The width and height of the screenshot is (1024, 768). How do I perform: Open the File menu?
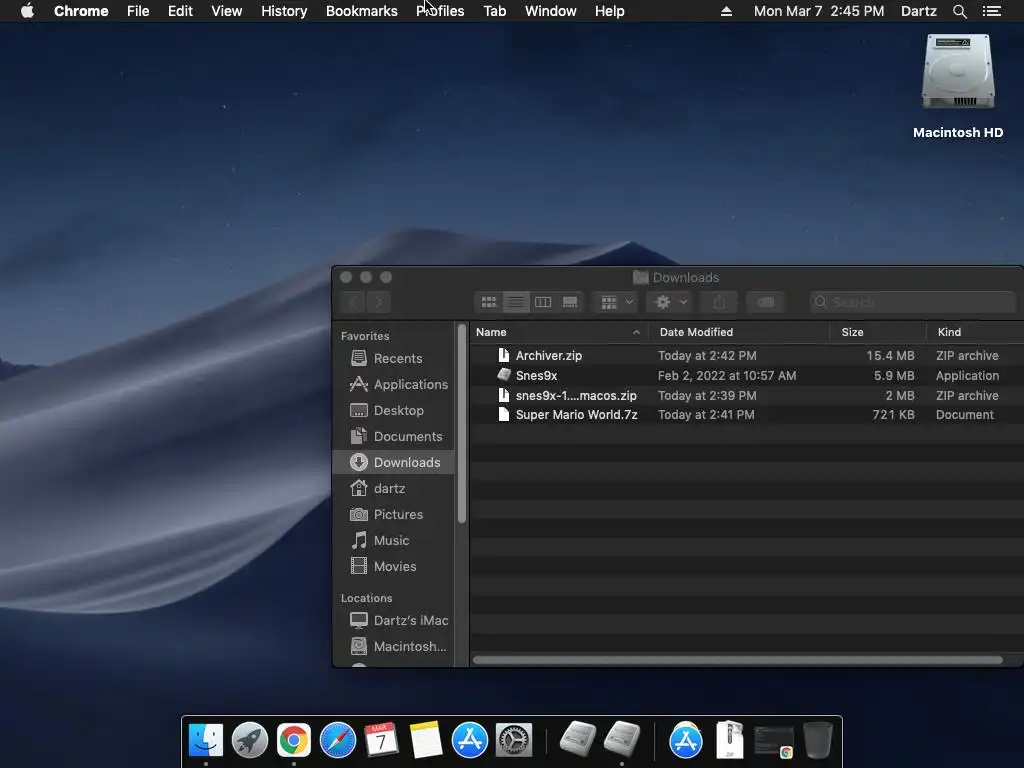point(138,11)
